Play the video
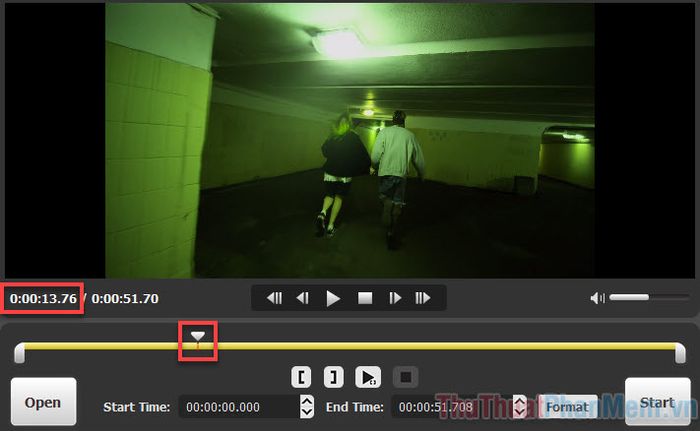The height and width of the screenshot is (431, 700). pyautogui.click(x=333, y=298)
